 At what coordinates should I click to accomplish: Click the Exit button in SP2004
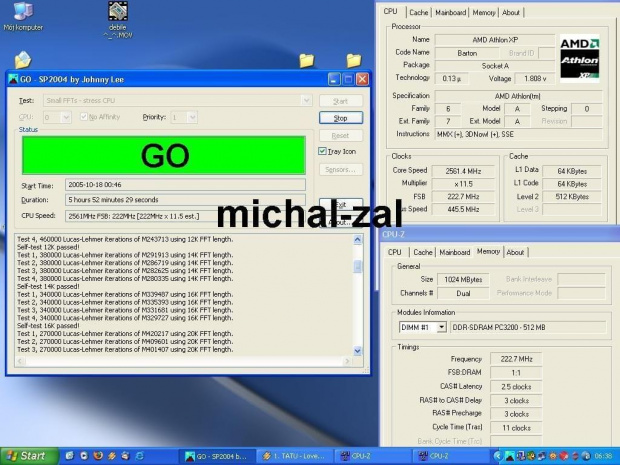[340, 204]
